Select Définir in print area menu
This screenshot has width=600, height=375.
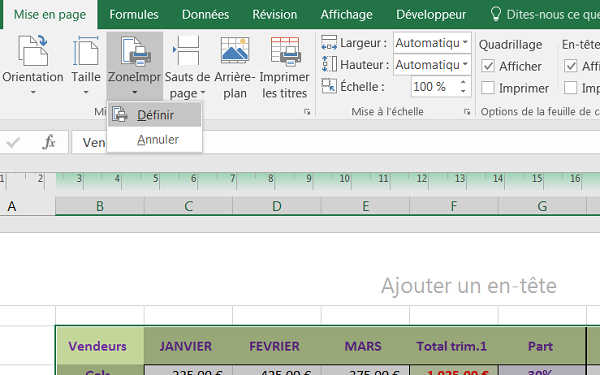pos(155,115)
